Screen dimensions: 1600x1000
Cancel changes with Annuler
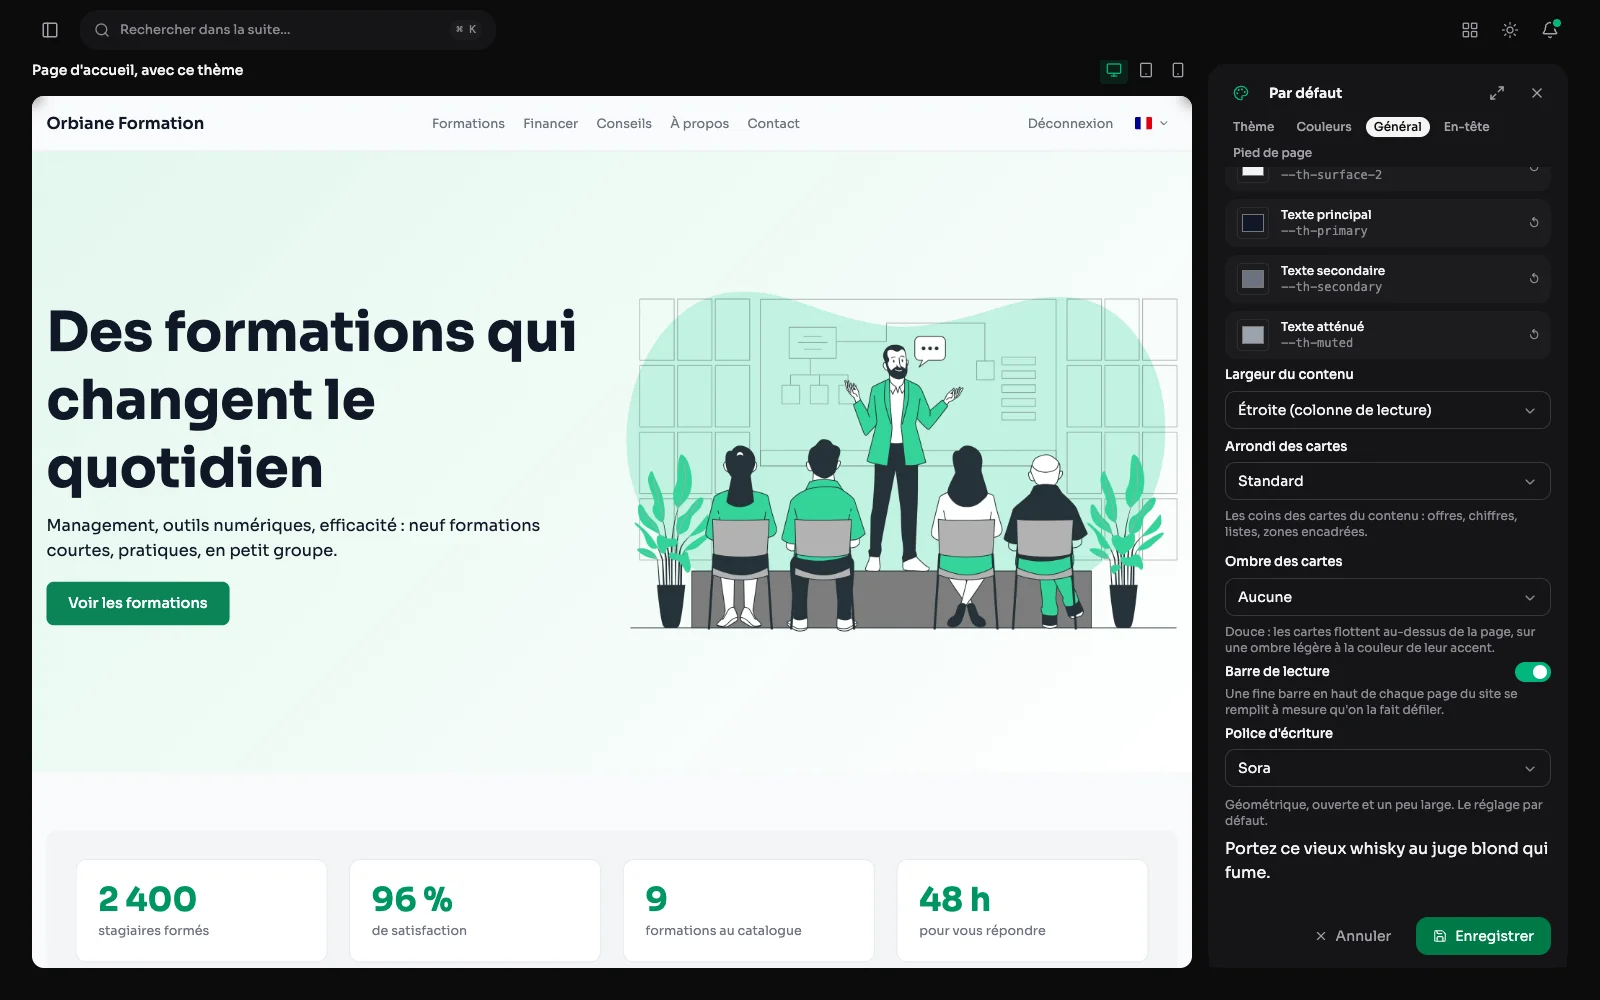[x=1353, y=936]
